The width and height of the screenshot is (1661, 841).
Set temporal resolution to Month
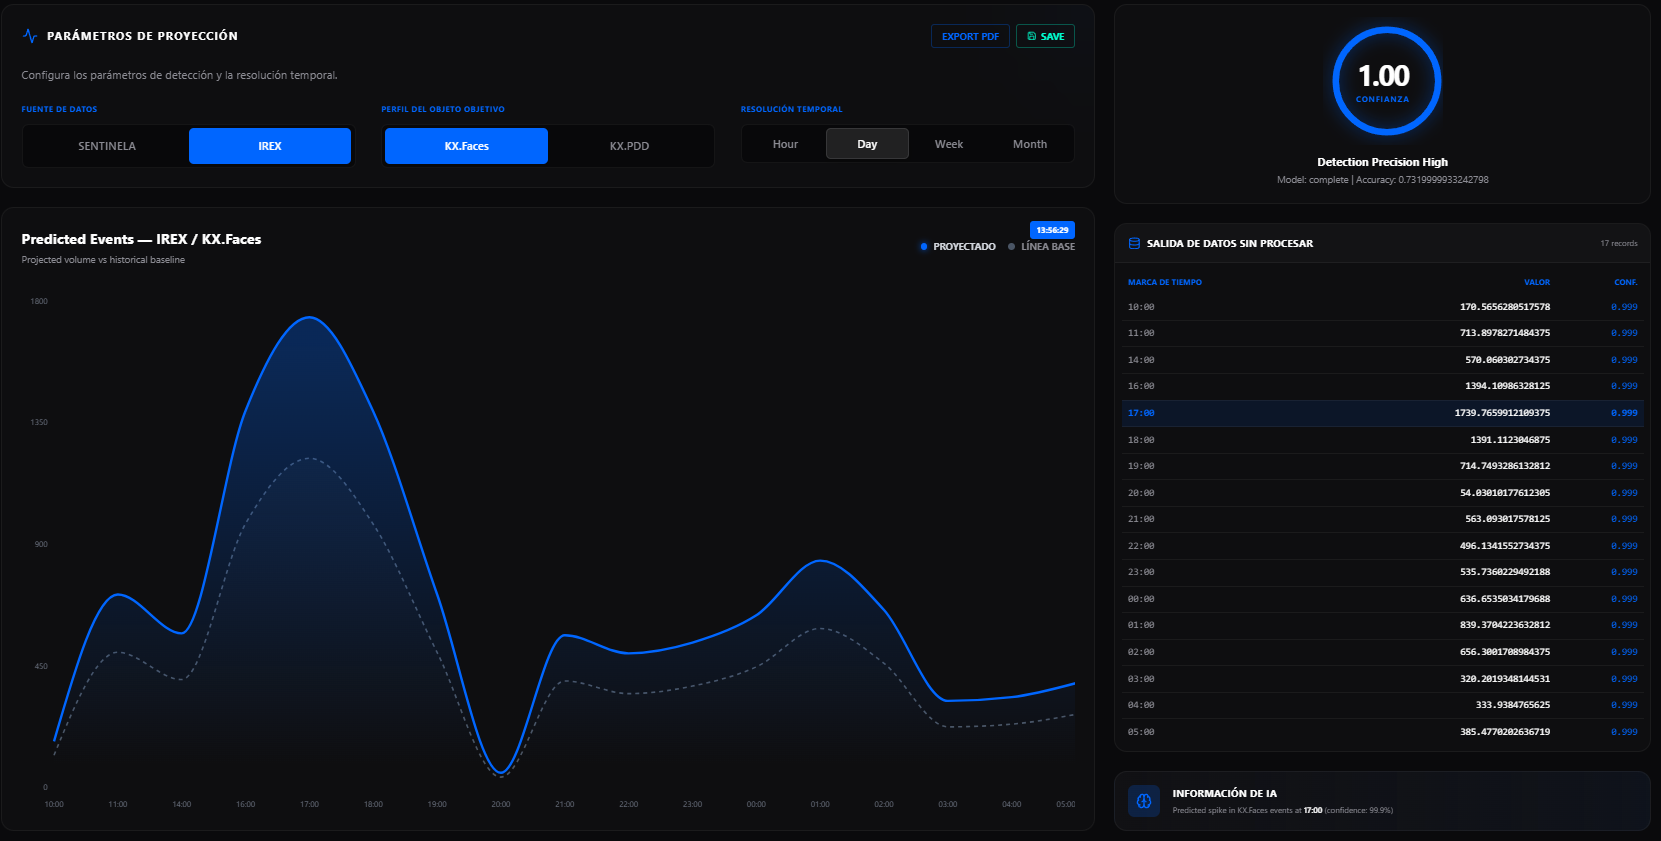[1030, 144]
